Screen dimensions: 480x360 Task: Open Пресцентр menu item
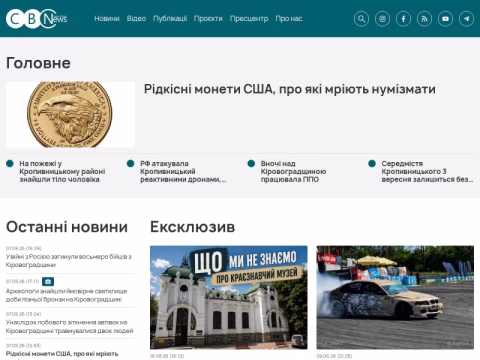tap(249, 19)
